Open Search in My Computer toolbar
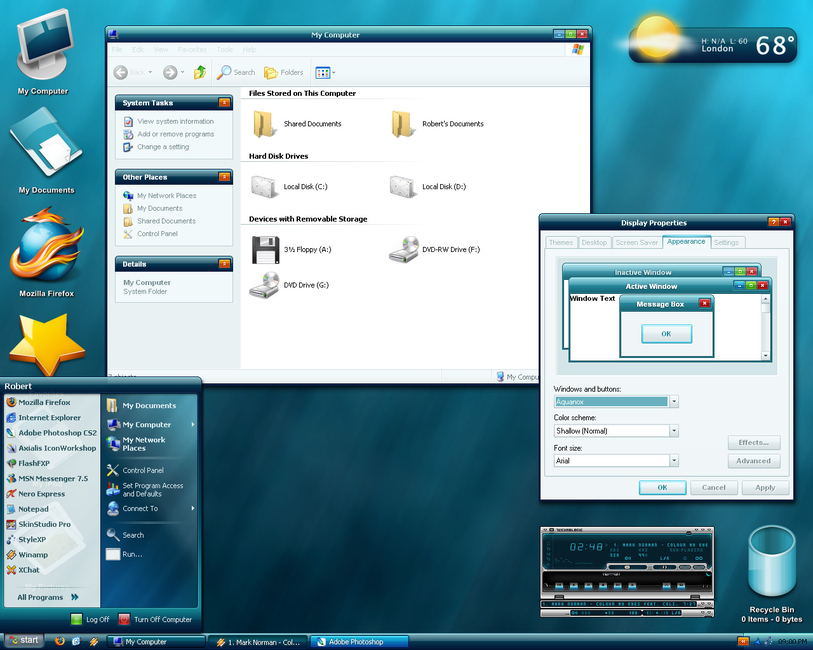813x650 pixels. (236, 72)
